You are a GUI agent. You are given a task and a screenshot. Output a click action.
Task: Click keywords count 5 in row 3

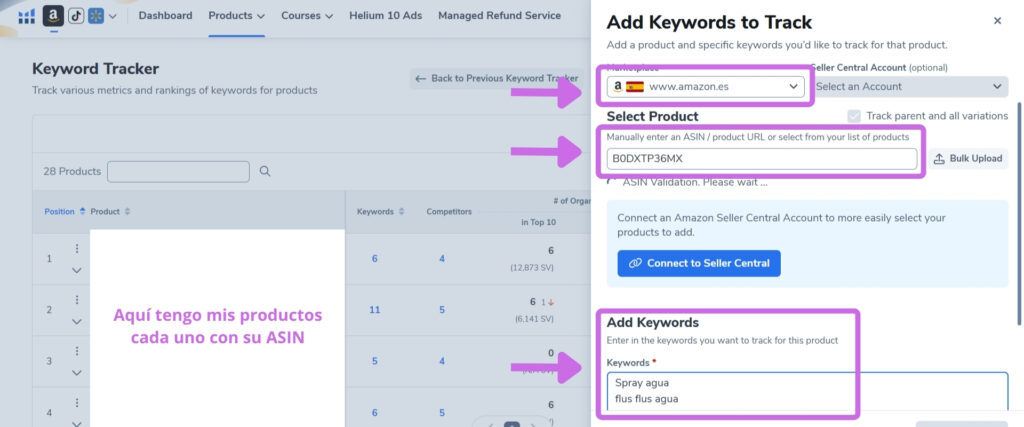pyautogui.click(x=375, y=360)
